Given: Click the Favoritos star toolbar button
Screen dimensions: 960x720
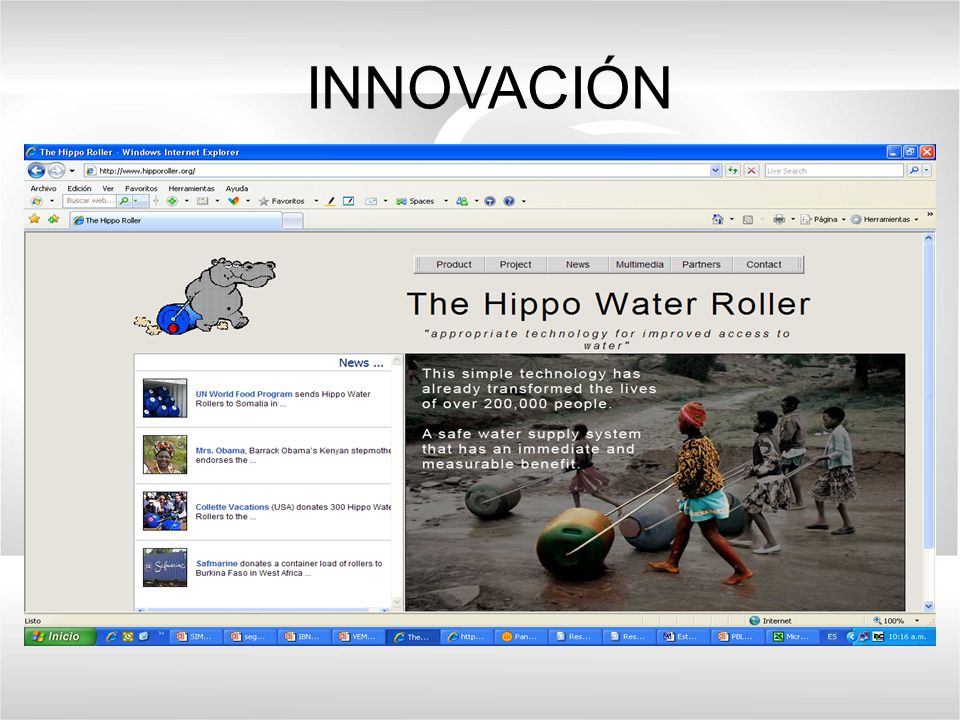Looking at the screenshot, I should point(282,201).
